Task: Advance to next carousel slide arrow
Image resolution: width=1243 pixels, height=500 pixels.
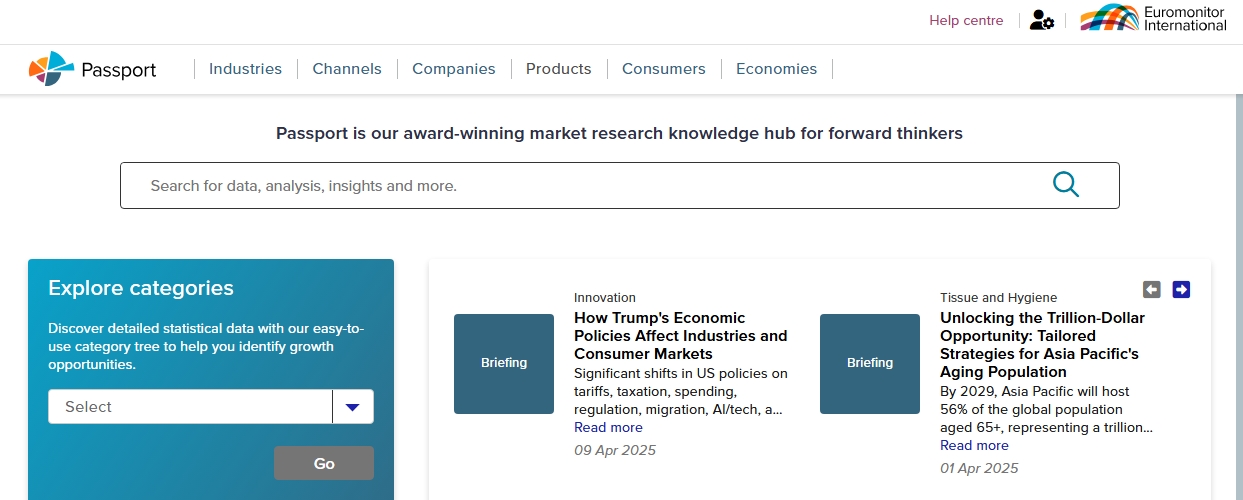Action: (x=1181, y=289)
